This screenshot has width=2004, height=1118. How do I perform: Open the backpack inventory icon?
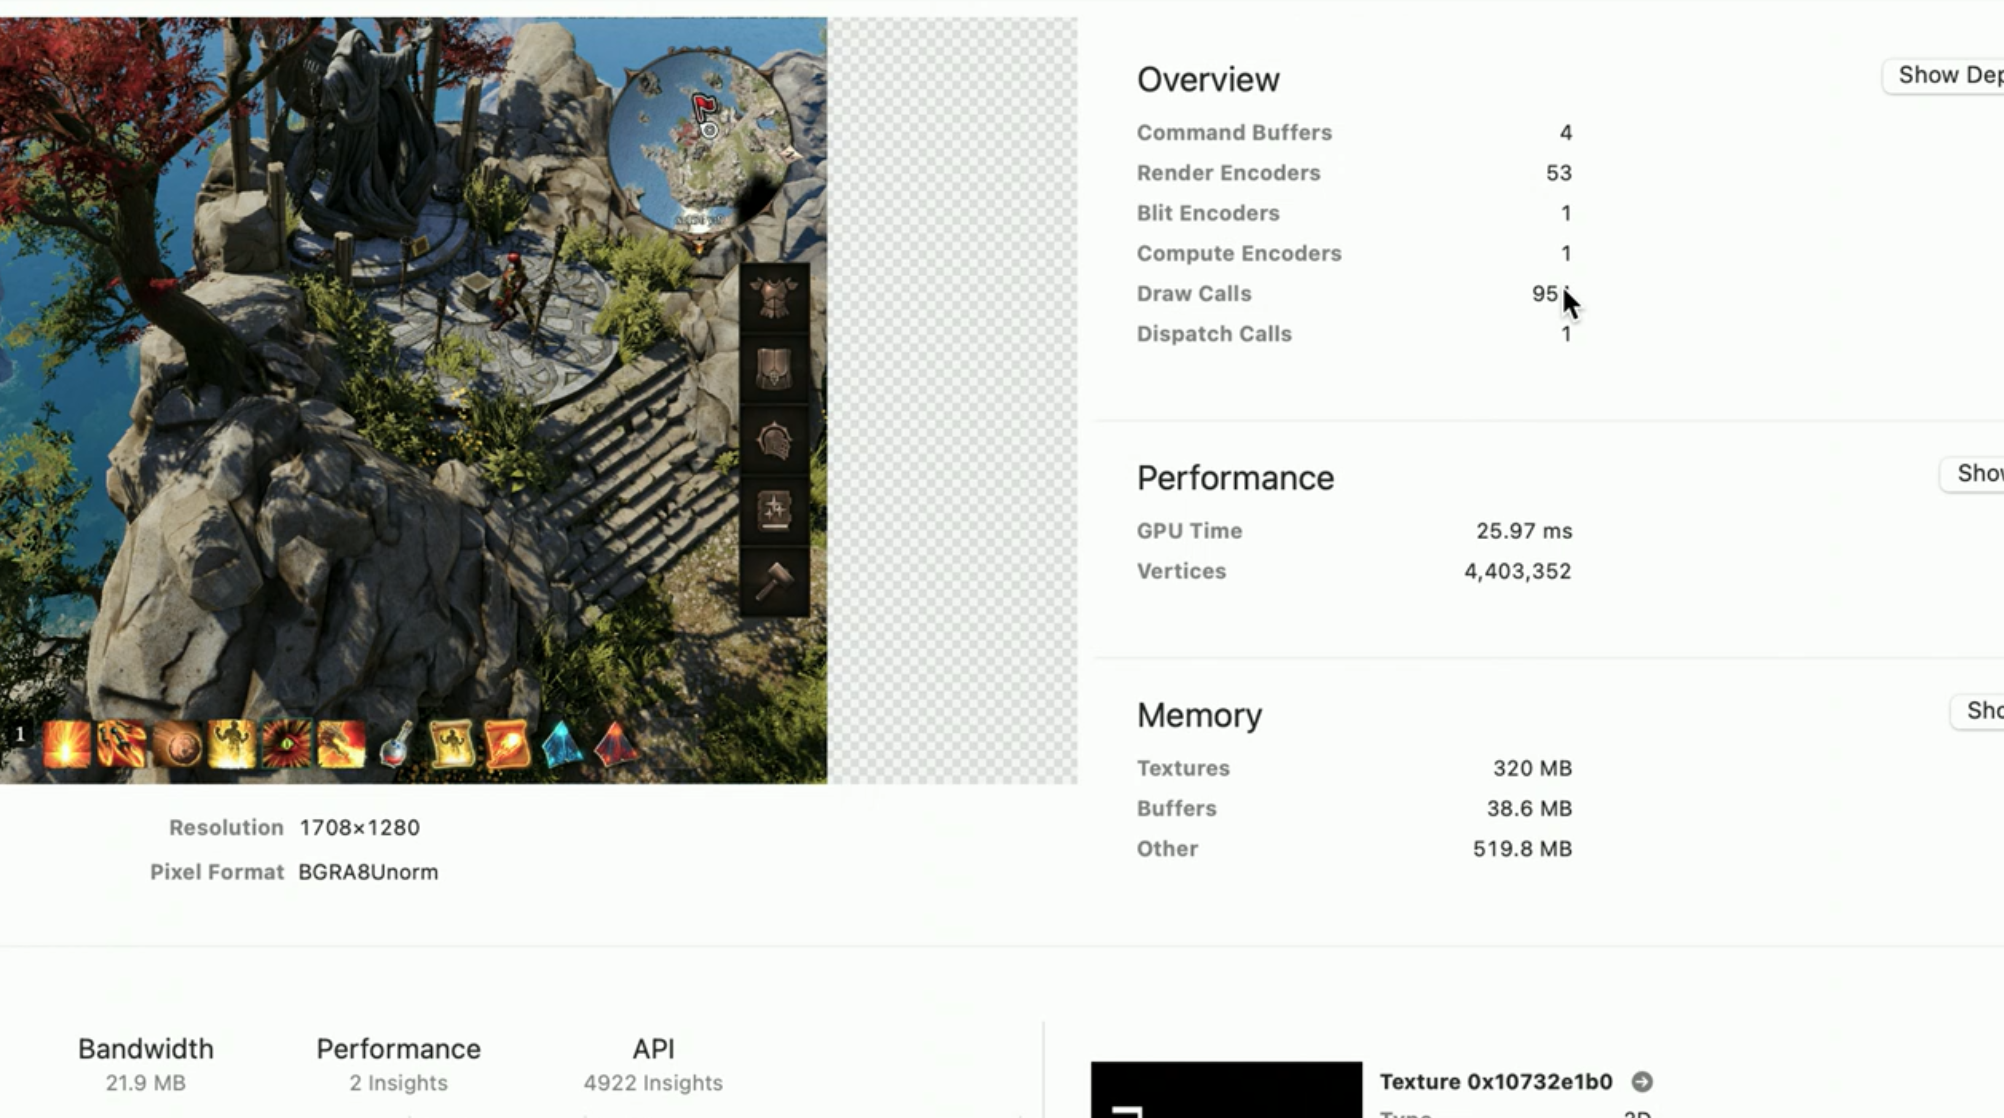[x=774, y=368]
